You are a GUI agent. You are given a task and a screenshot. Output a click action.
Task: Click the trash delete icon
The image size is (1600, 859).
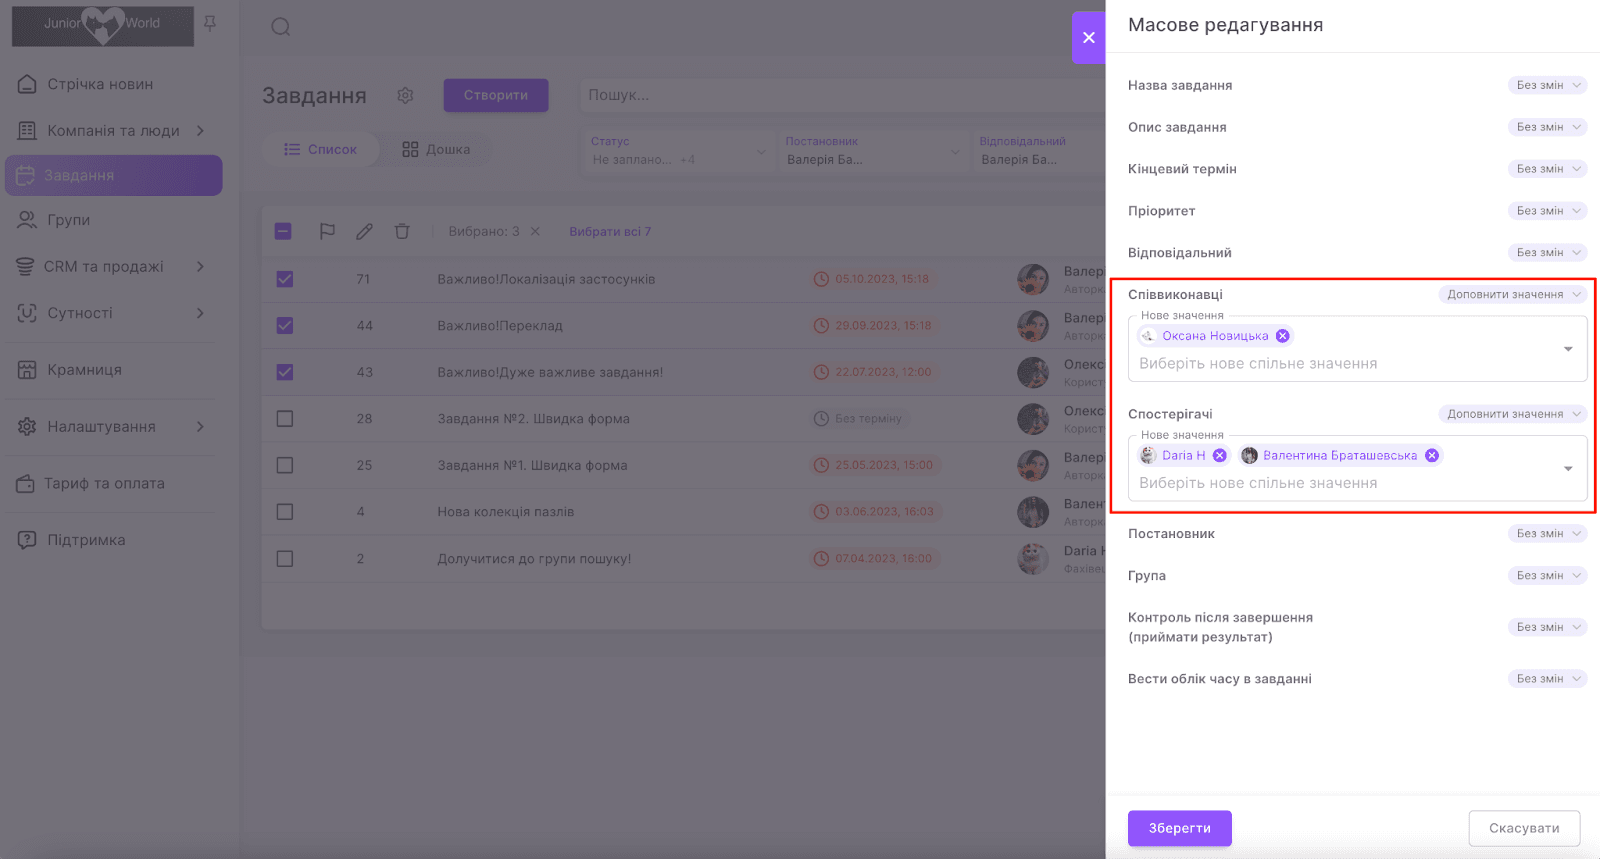pos(402,231)
